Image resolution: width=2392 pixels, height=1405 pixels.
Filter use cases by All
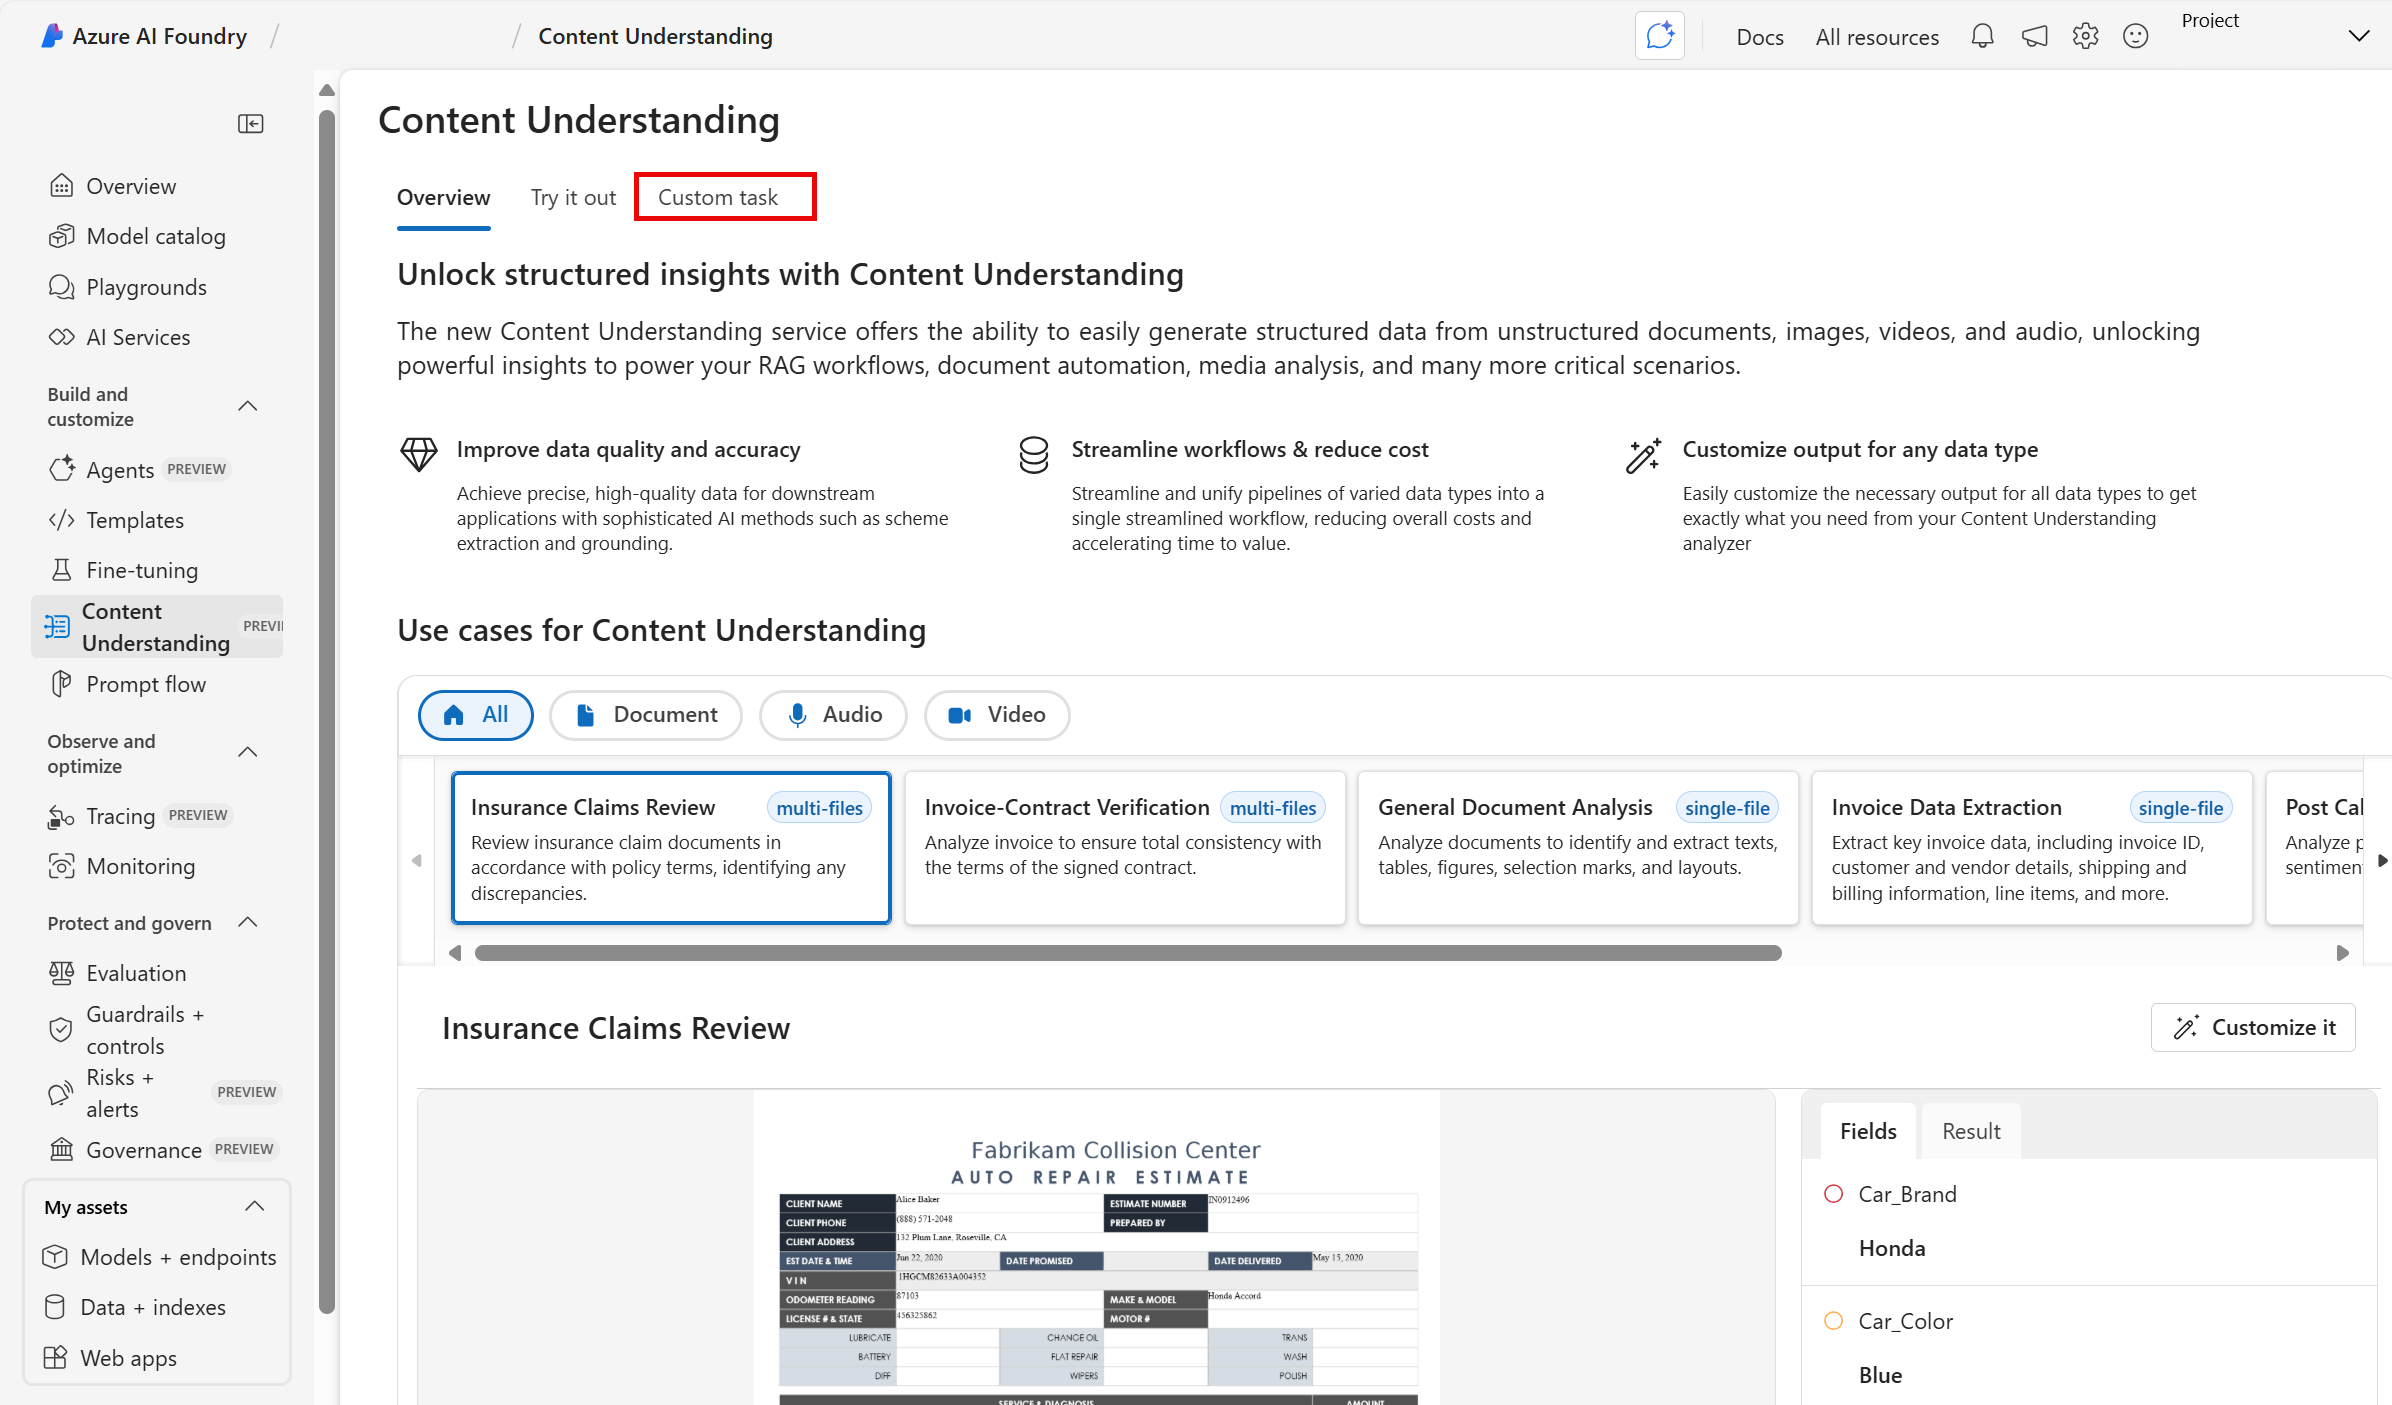476,715
